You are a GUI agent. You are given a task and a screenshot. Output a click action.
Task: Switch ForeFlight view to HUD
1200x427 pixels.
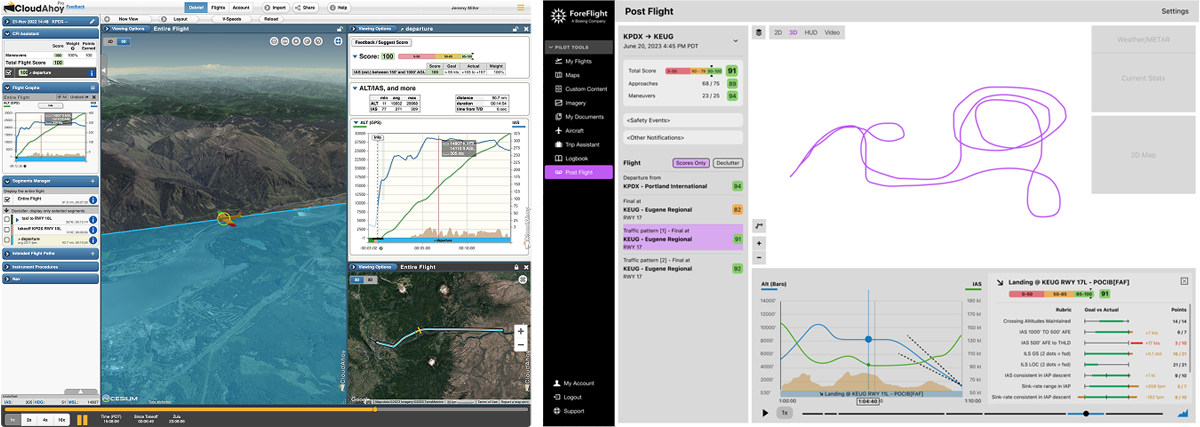(811, 33)
